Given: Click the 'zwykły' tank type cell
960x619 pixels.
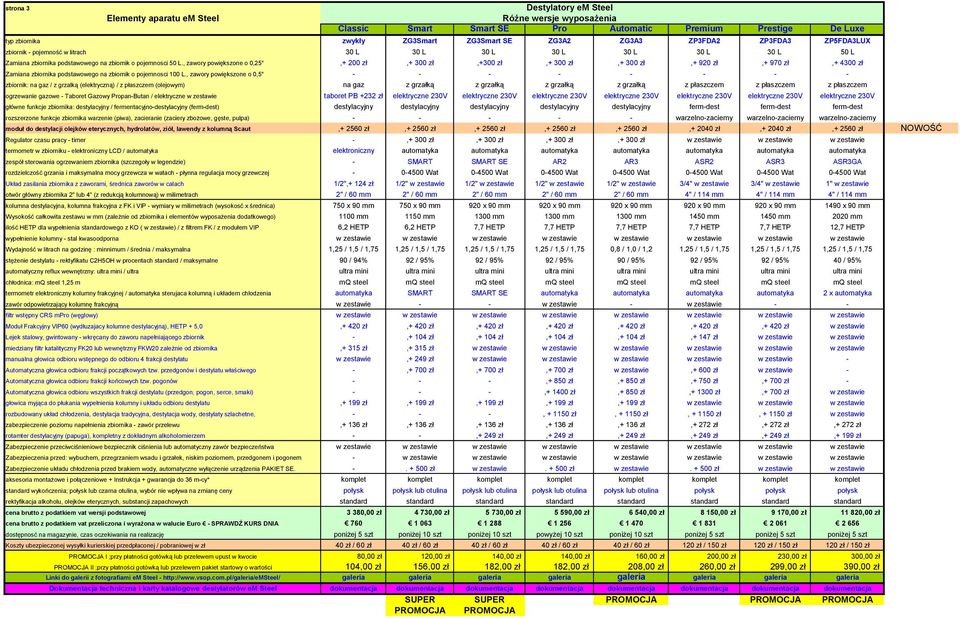Looking at the screenshot, I should tap(353, 41).
